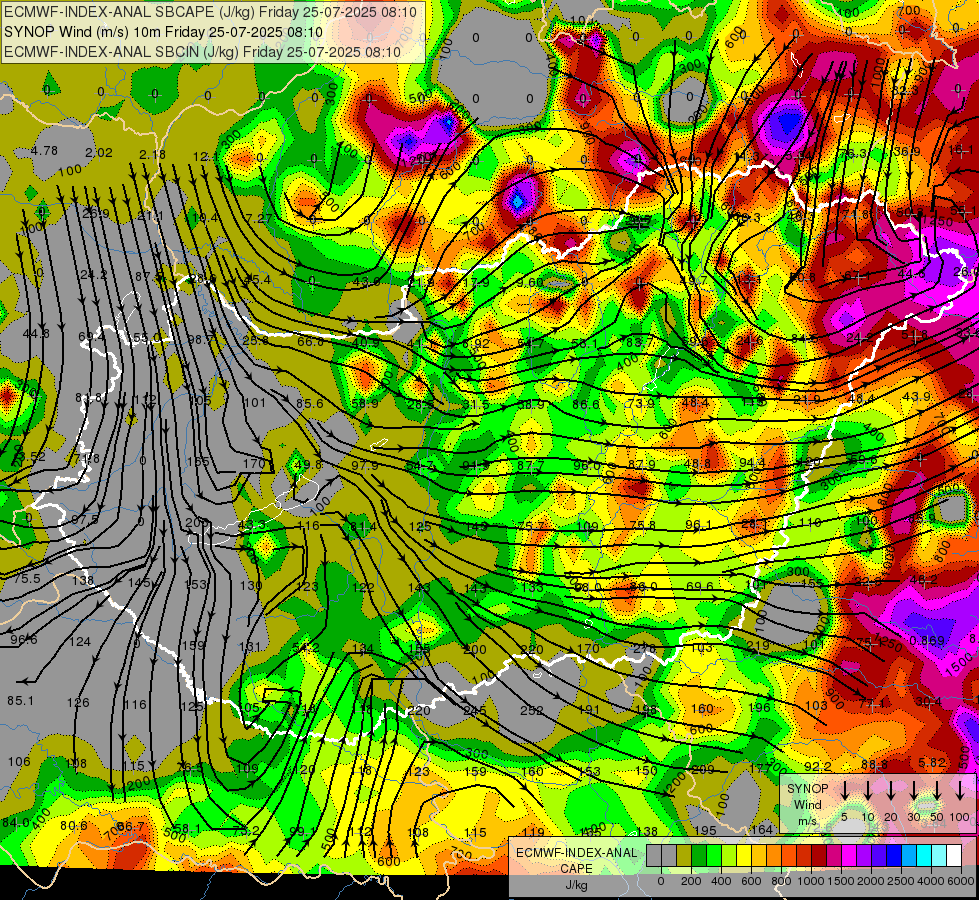Click the ECMWF-INDEX-ANAL legend heading
This screenshot has width=979, height=900.
coord(576,853)
